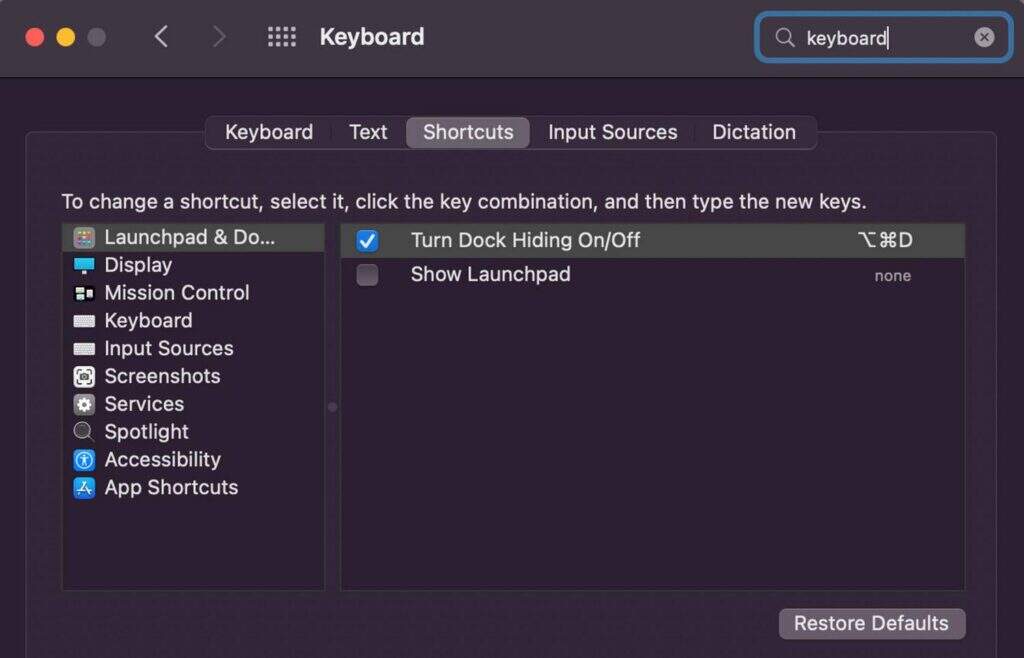
Task: Open the show-all preferences grid icon
Action: coord(282,37)
